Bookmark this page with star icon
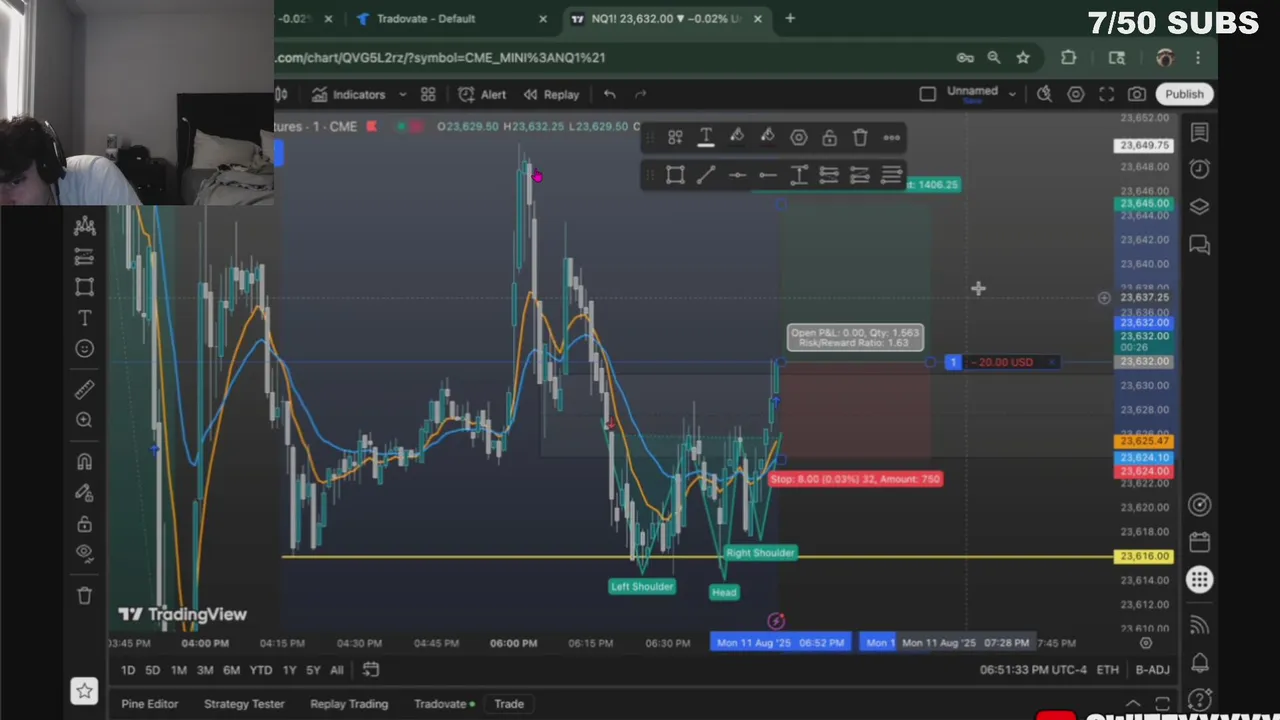The image size is (1280, 720). tap(1023, 58)
